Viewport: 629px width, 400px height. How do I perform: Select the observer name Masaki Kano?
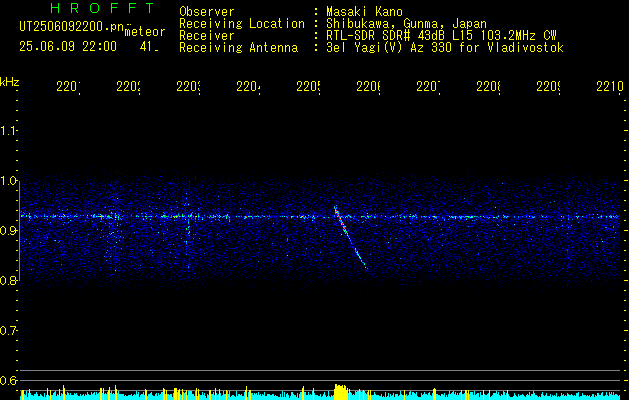(364, 11)
